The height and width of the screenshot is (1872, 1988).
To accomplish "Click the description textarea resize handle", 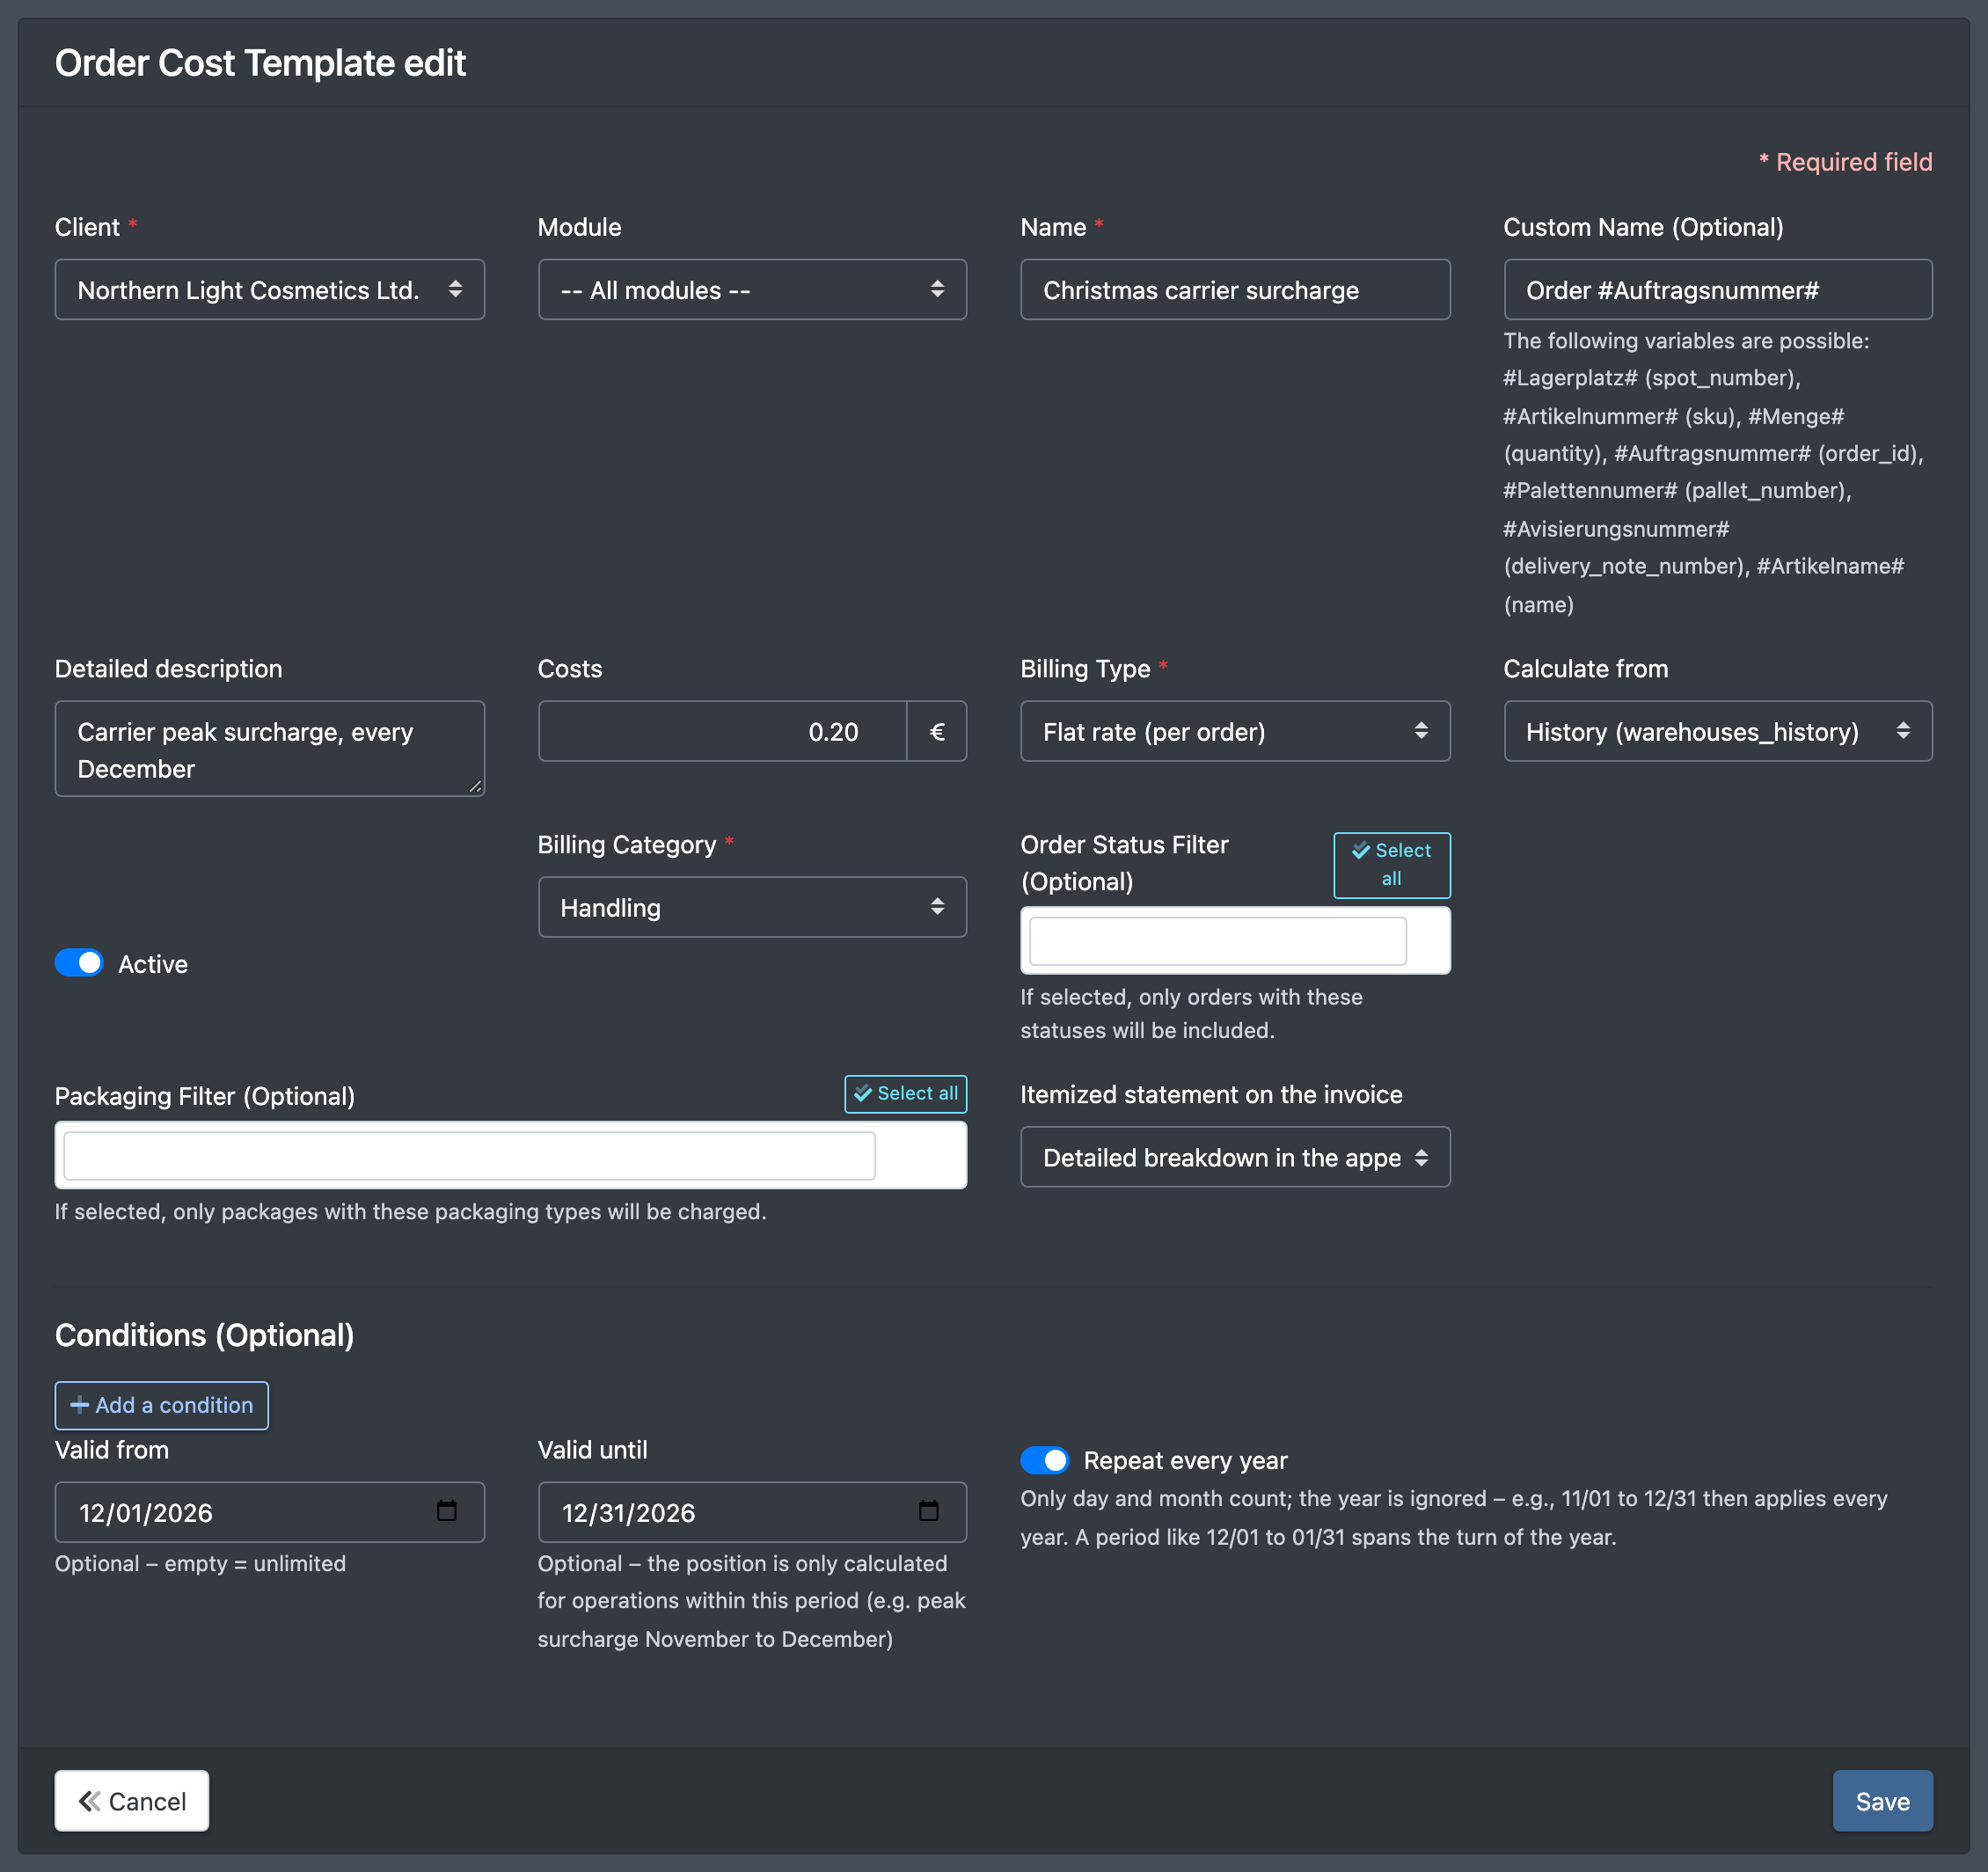I will [x=475, y=787].
